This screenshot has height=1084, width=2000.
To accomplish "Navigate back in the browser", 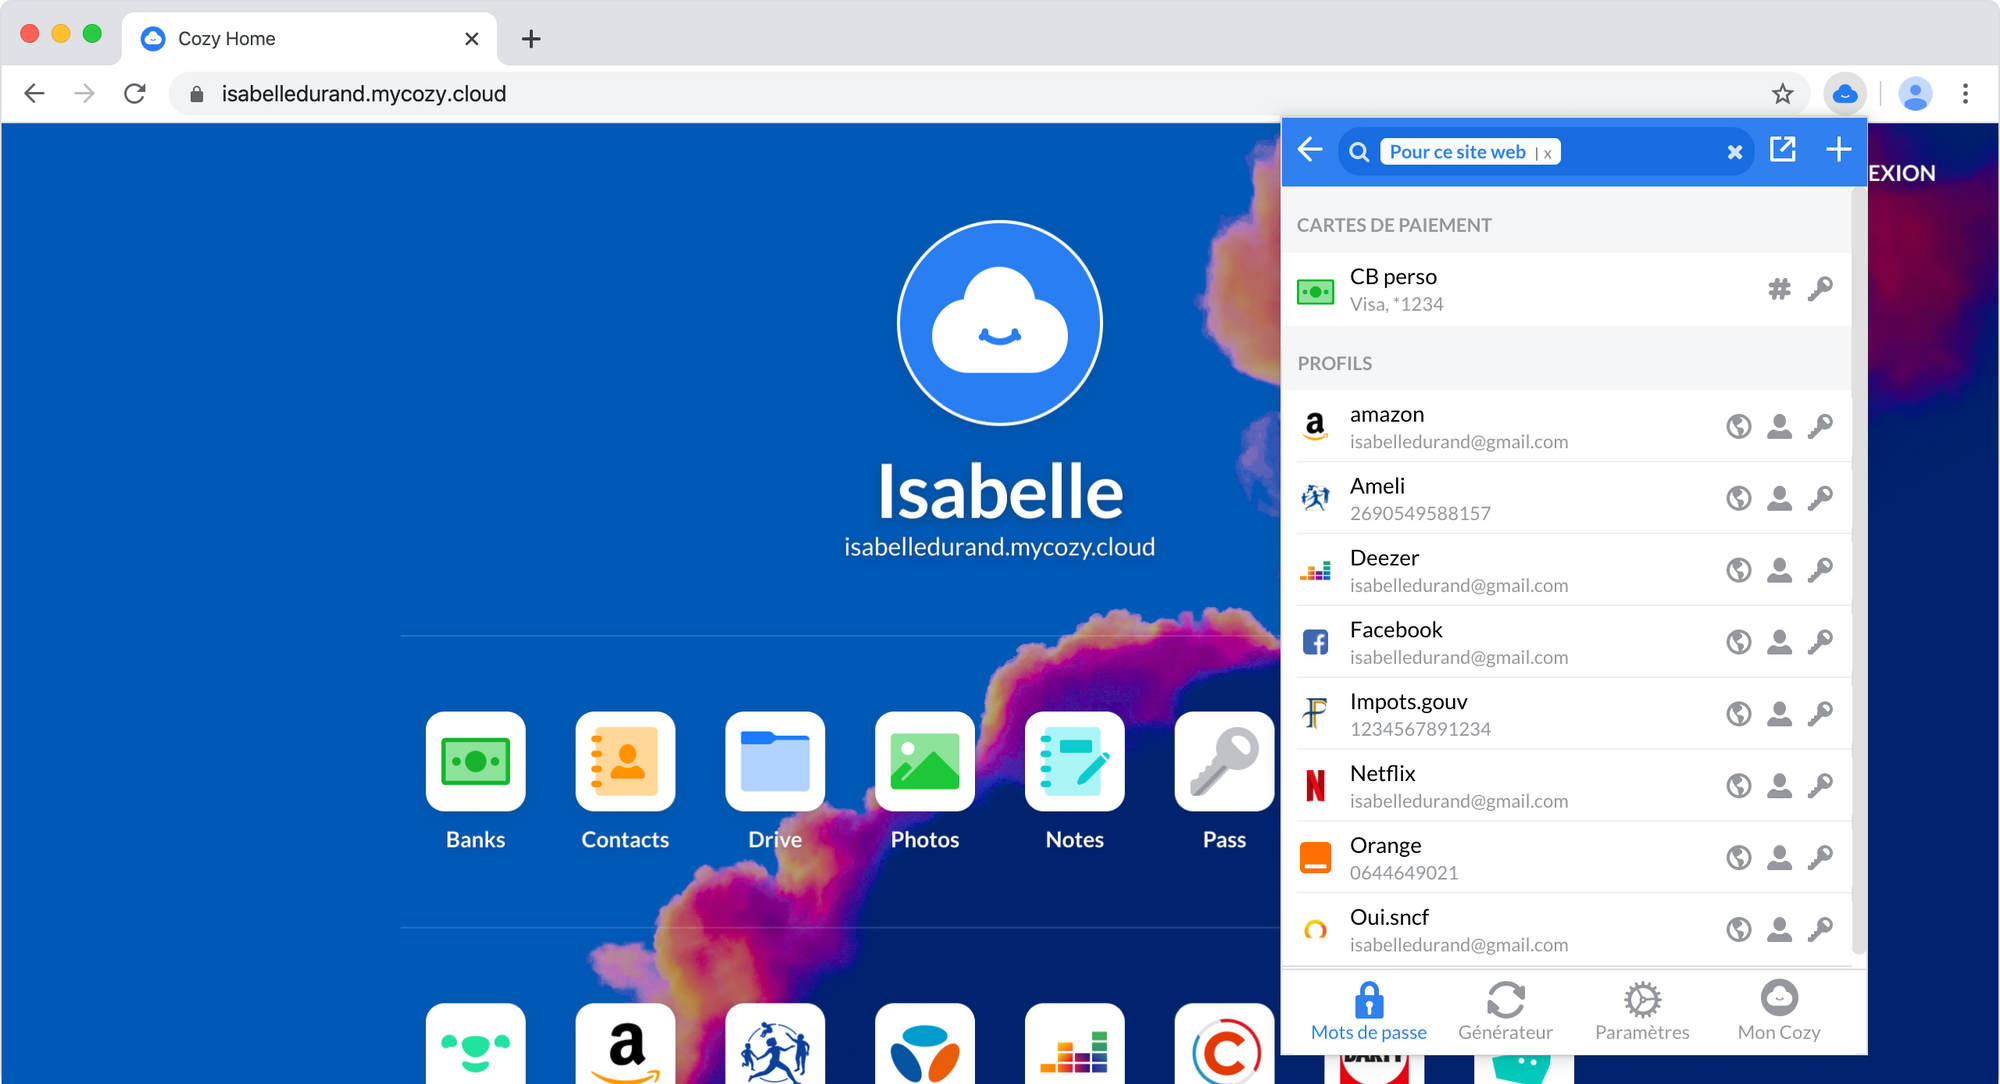I will [x=34, y=94].
